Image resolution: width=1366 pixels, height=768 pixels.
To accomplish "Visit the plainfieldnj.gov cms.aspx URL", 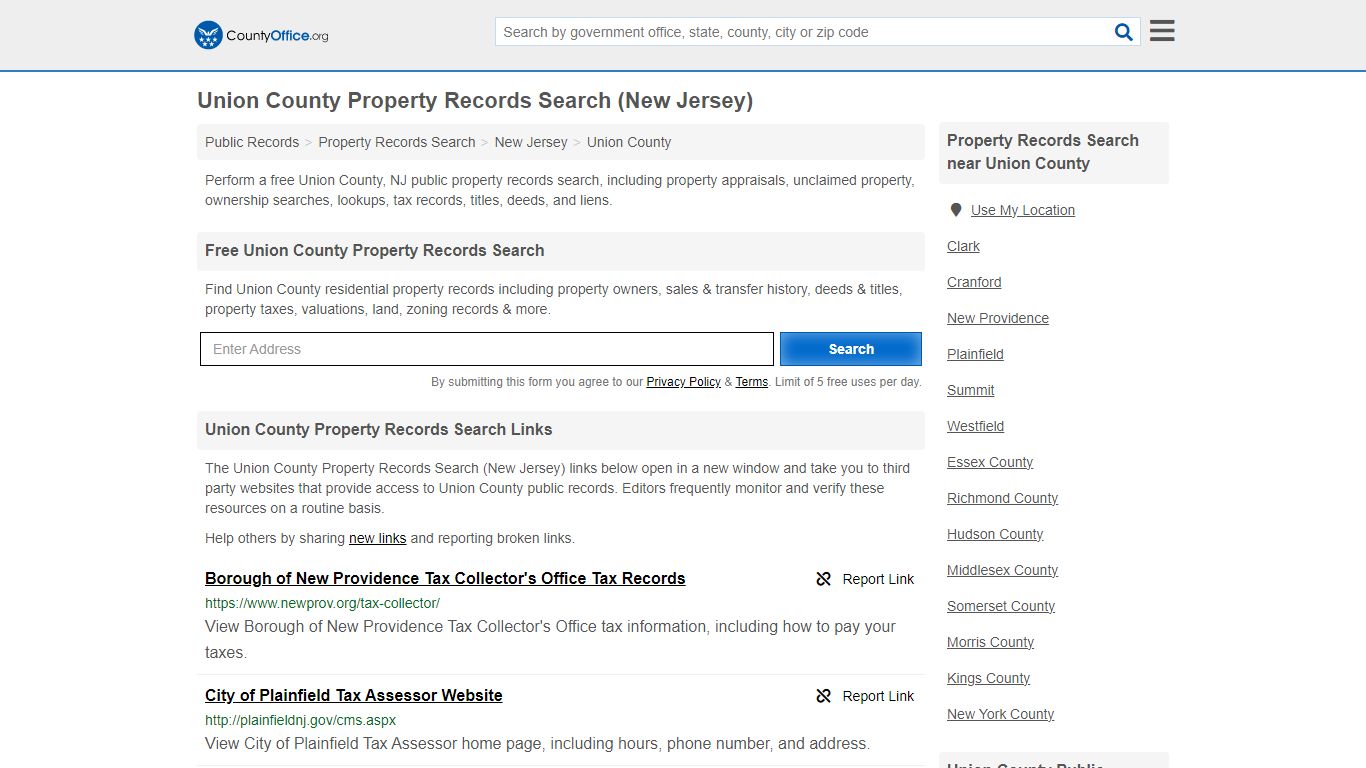I will point(300,720).
